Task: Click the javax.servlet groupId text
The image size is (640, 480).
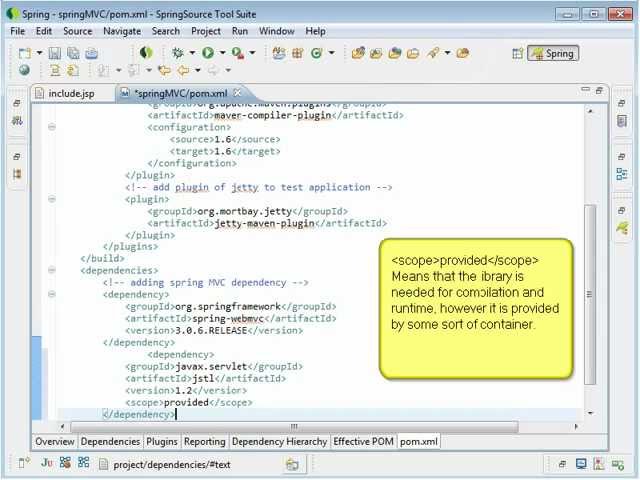Action: tap(211, 367)
